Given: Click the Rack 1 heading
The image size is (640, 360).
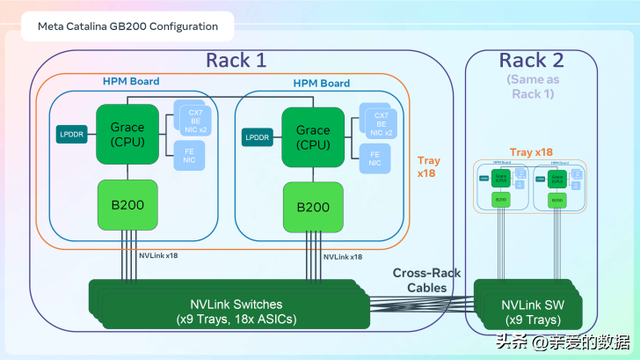Looking at the screenshot, I should [x=236, y=60].
